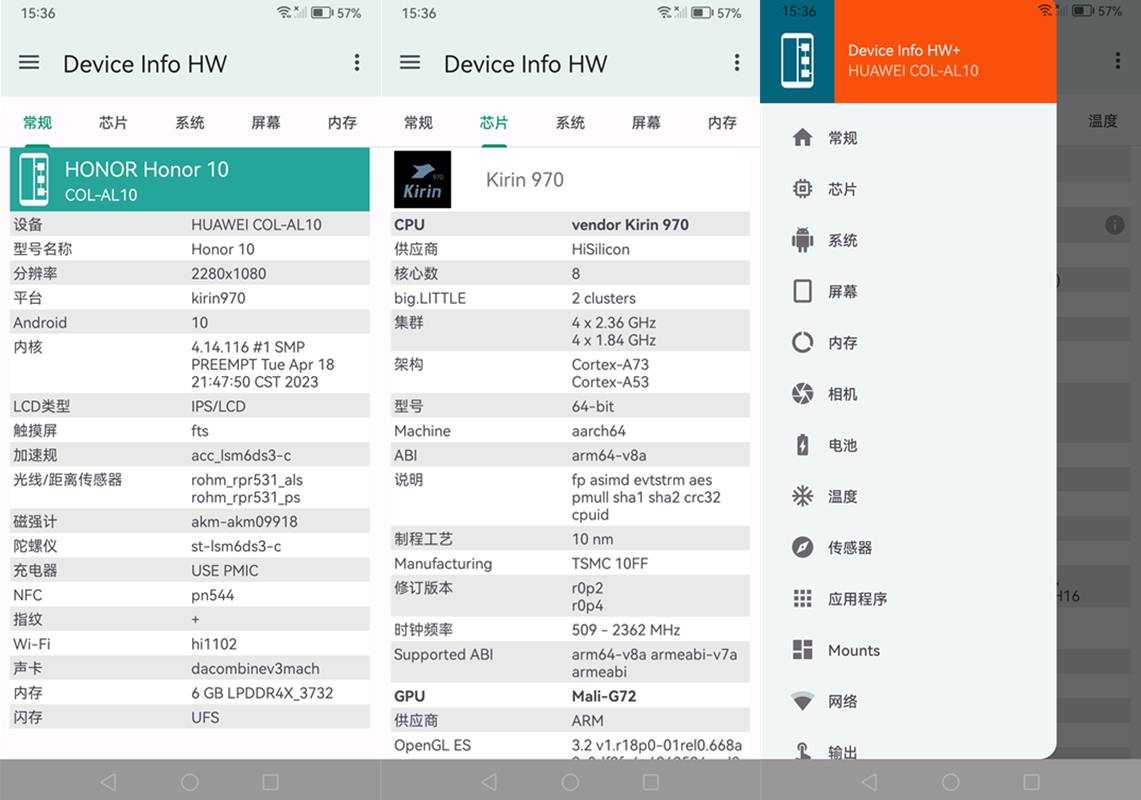
Task: Open the rightmost screen's three-dot menu
Action: [1117, 60]
